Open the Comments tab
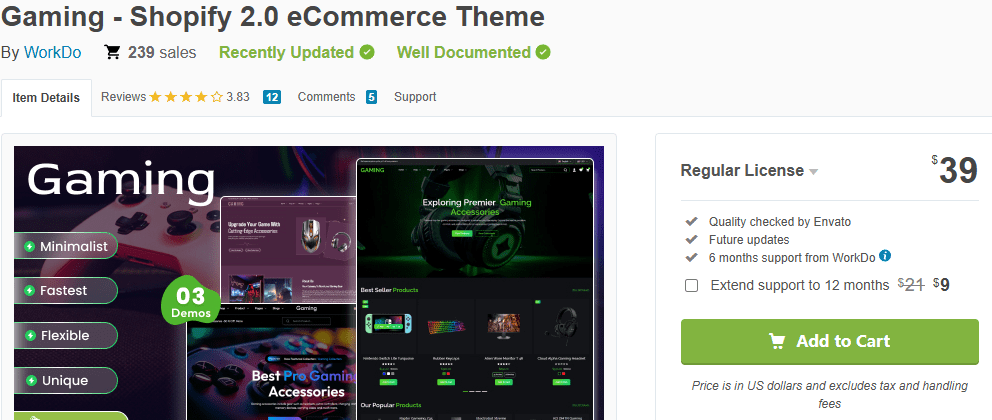The image size is (992, 420). click(326, 97)
